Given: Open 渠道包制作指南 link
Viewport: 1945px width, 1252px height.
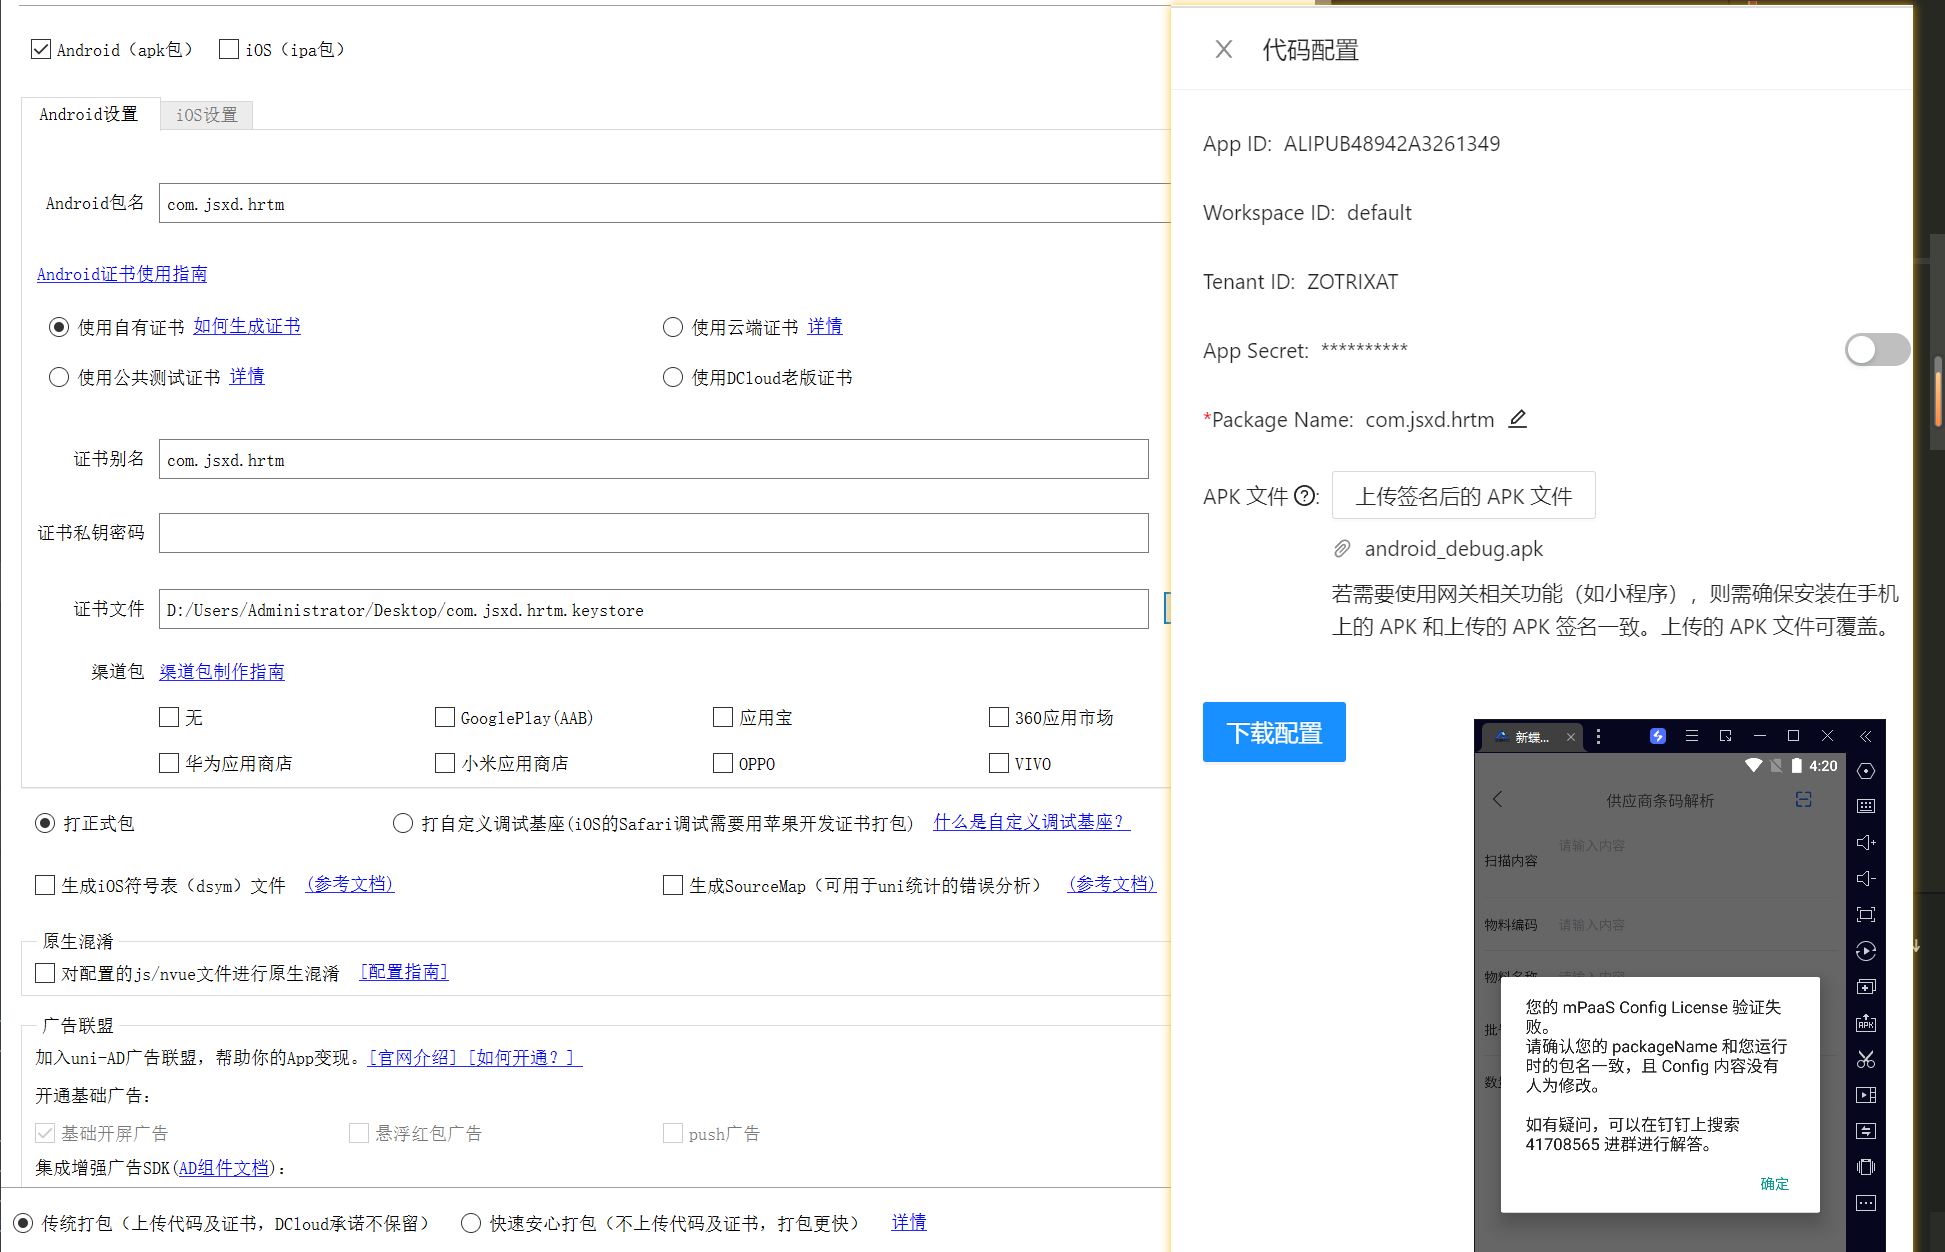Looking at the screenshot, I should pos(222,672).
